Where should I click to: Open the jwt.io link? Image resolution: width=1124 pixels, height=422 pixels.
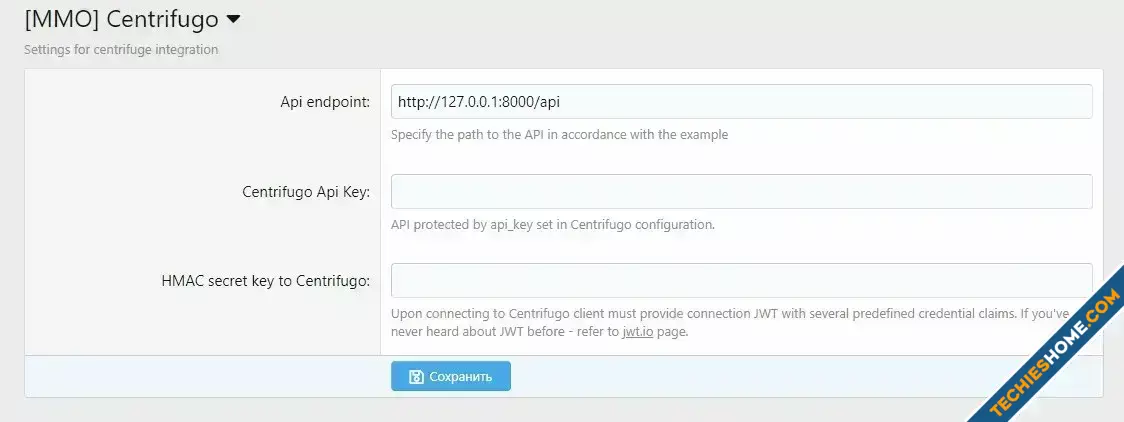point(637,332)
